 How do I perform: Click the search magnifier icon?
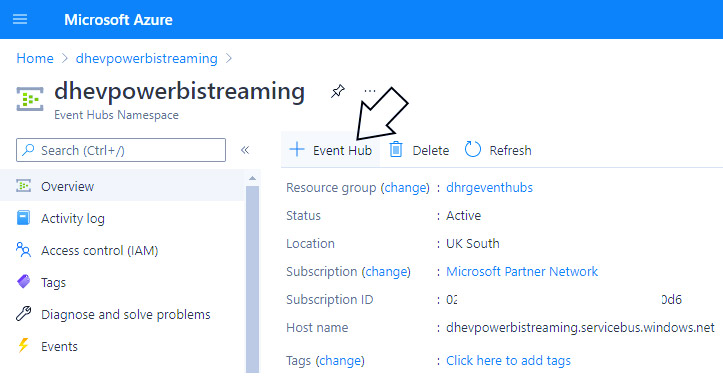tap(28, 150)
